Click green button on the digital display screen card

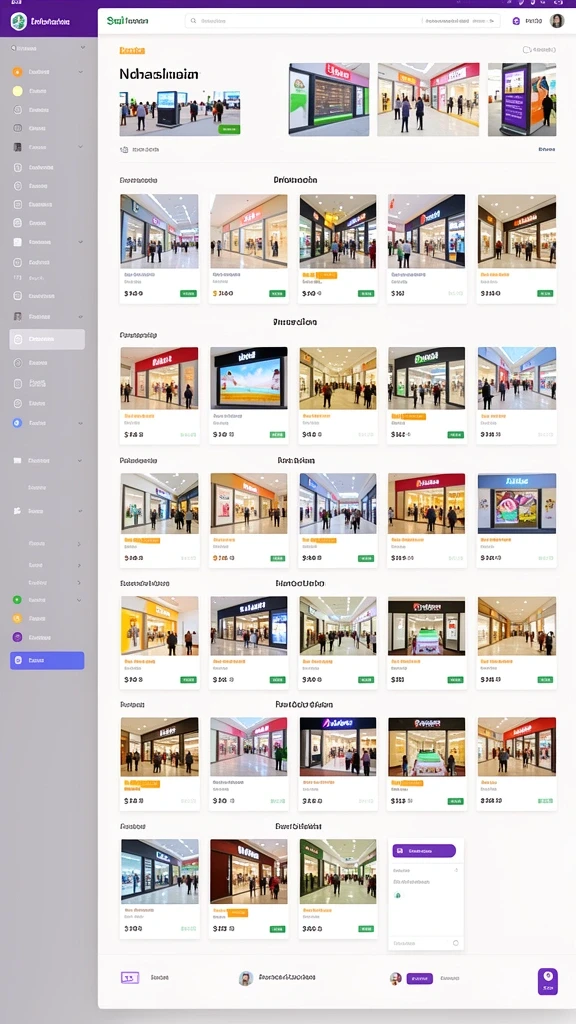click(x=278, y=434)
